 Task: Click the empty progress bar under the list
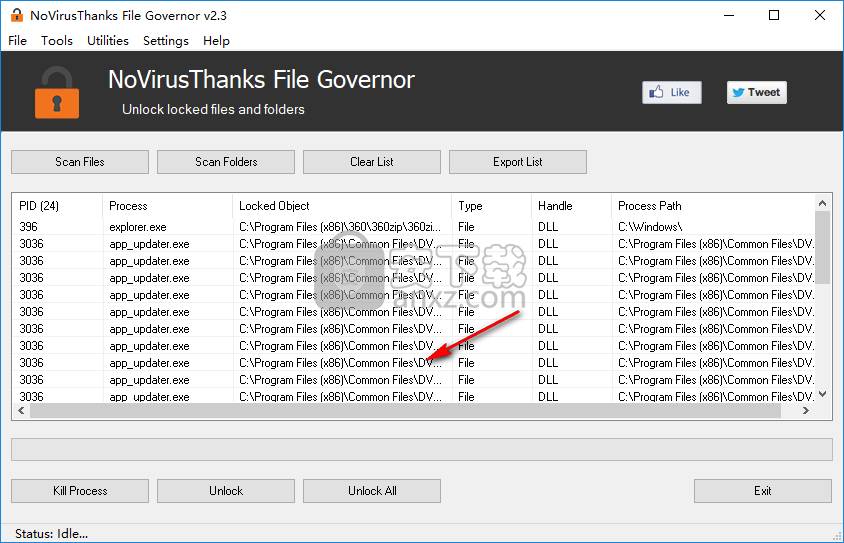tap(422, 449)
